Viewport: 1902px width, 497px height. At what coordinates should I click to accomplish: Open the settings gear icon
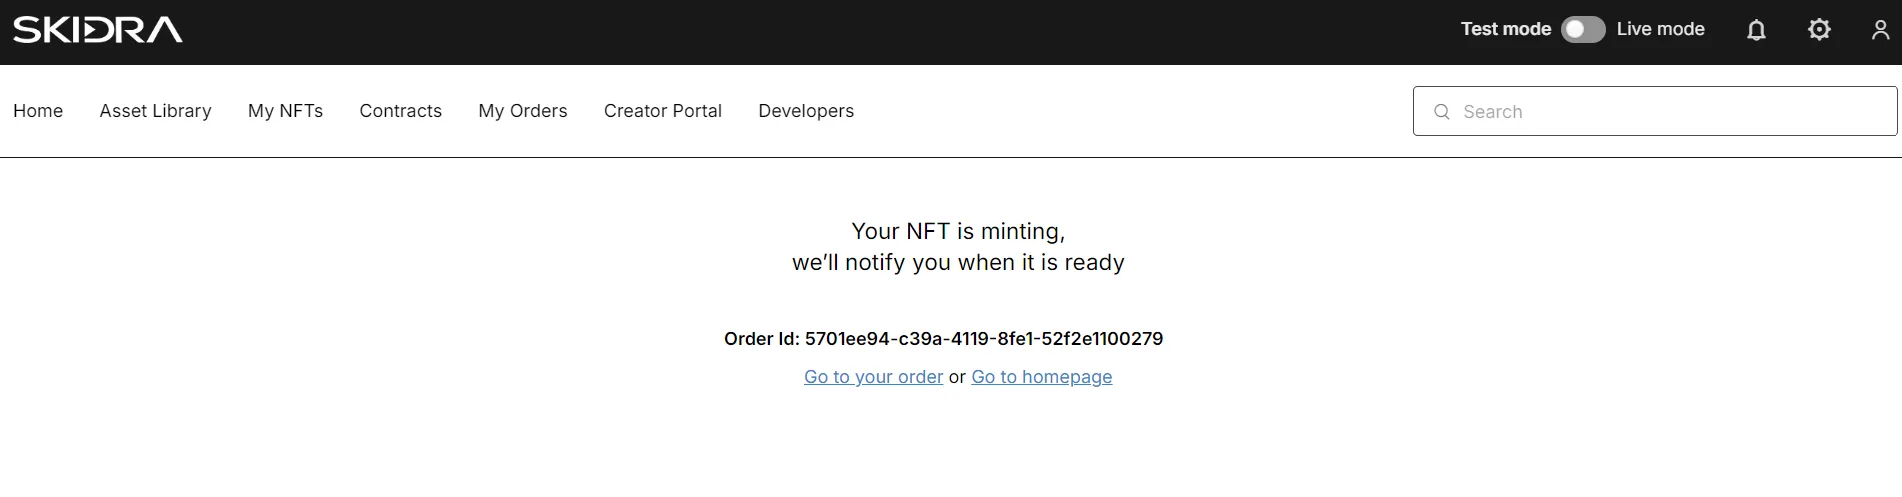[1819, 30]
